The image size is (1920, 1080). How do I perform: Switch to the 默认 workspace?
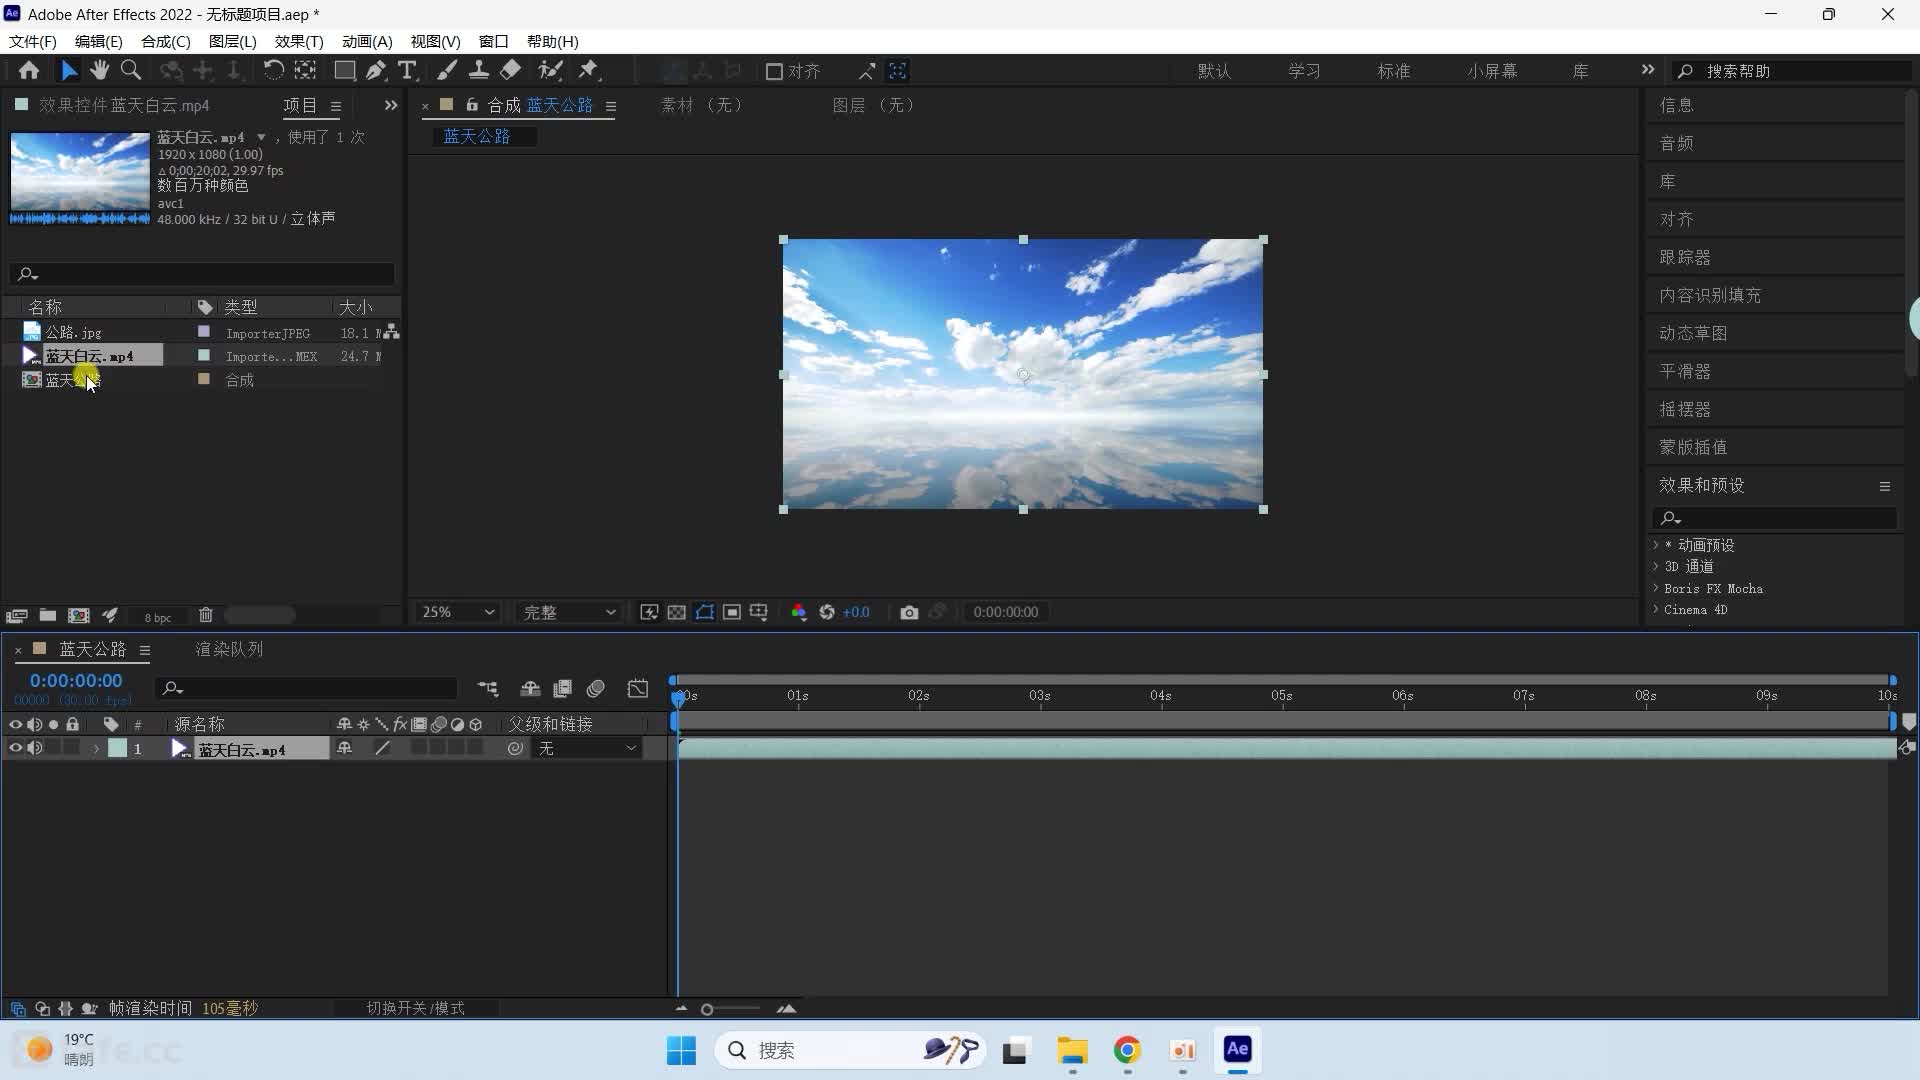(x=1214, y=71)
